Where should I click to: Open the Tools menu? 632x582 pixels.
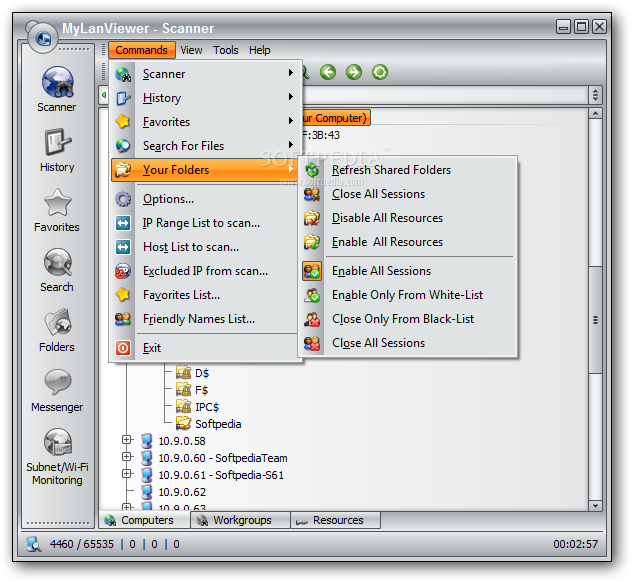click(x=226, y=50)
